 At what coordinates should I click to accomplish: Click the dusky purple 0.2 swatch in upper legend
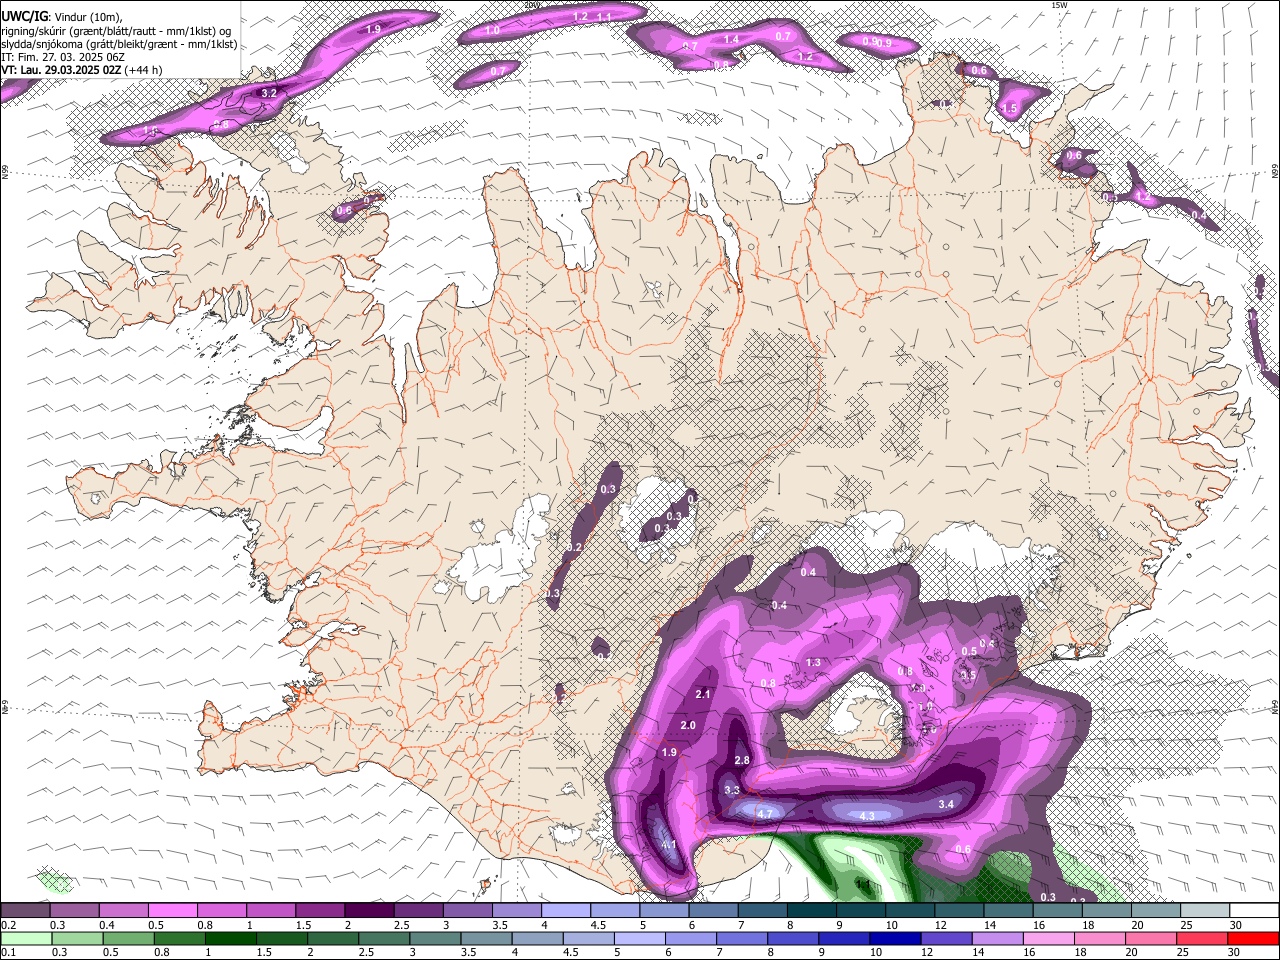click(x=25, y=911)
